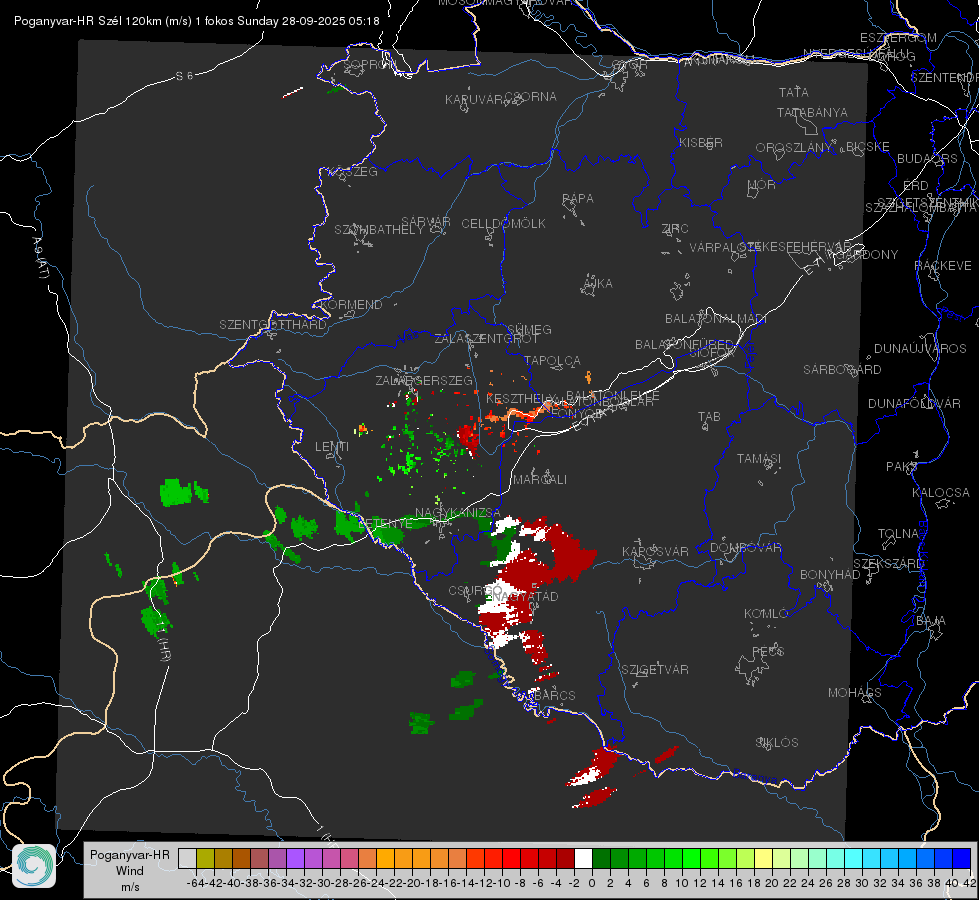The image size is (979, 900).
Task: Select the BALATONFURED label
Action: point(684,345)
